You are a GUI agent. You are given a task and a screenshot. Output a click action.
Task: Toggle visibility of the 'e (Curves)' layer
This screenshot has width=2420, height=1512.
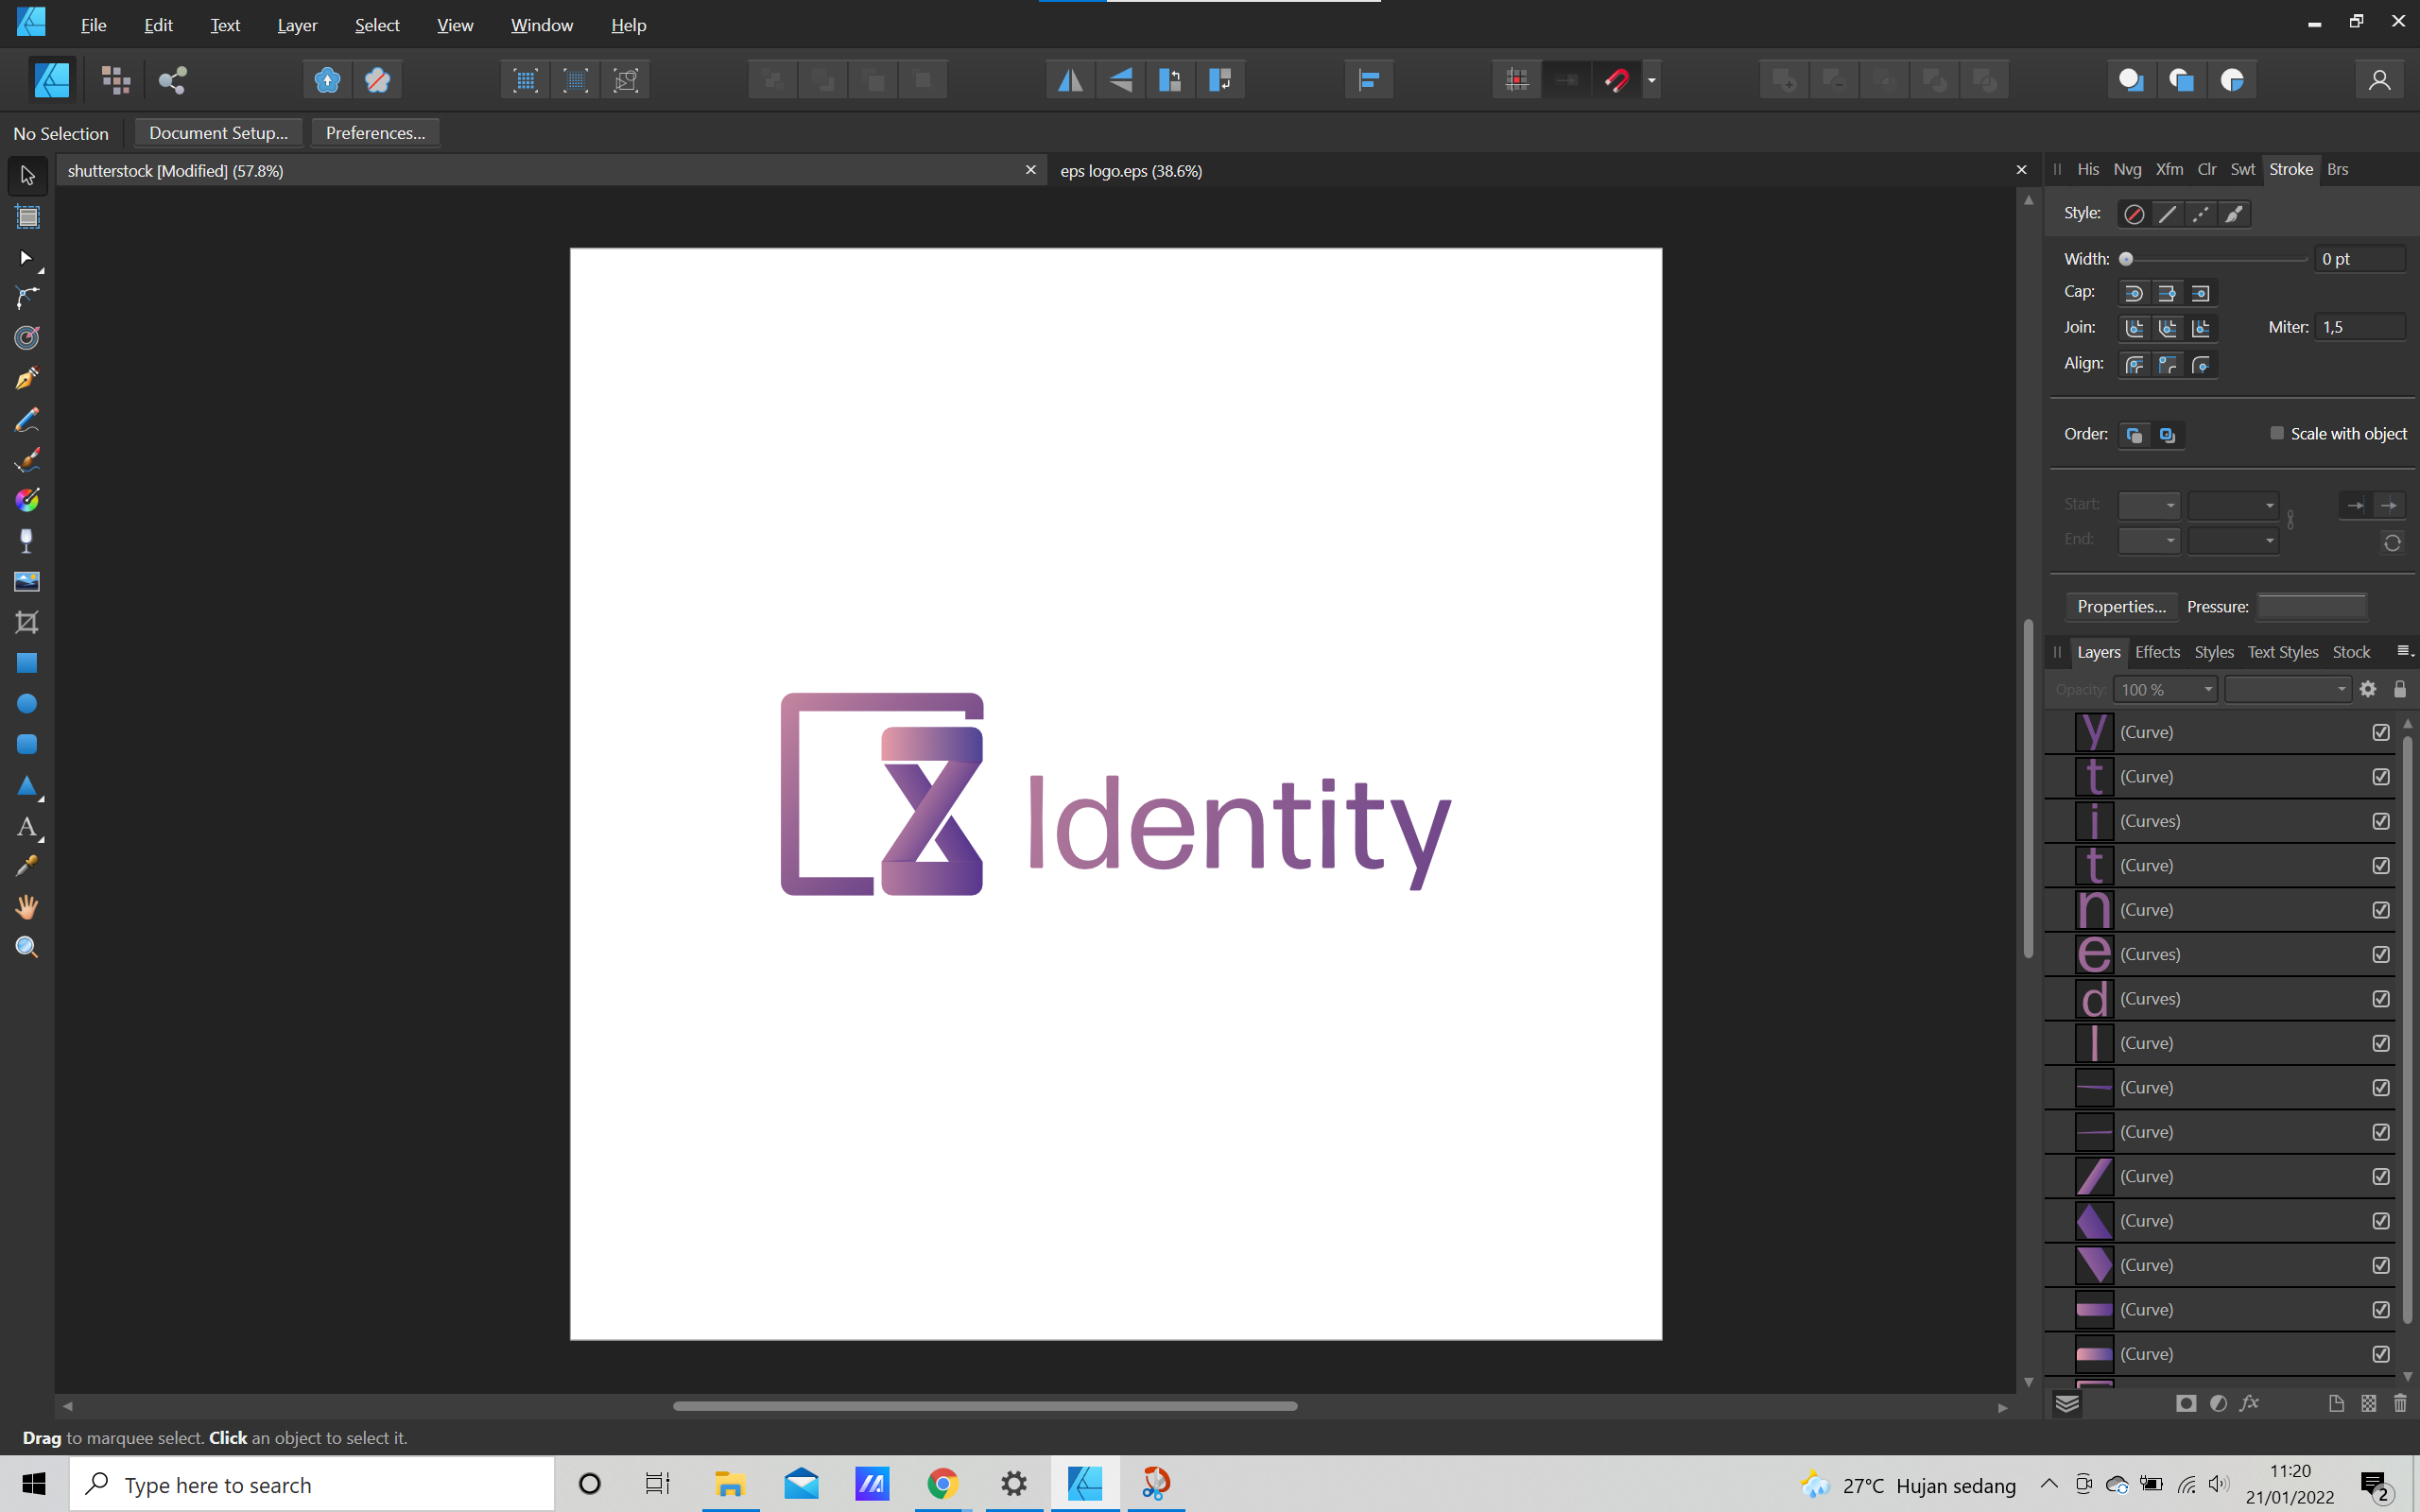pyautogui.click(x=2381, y=953)
